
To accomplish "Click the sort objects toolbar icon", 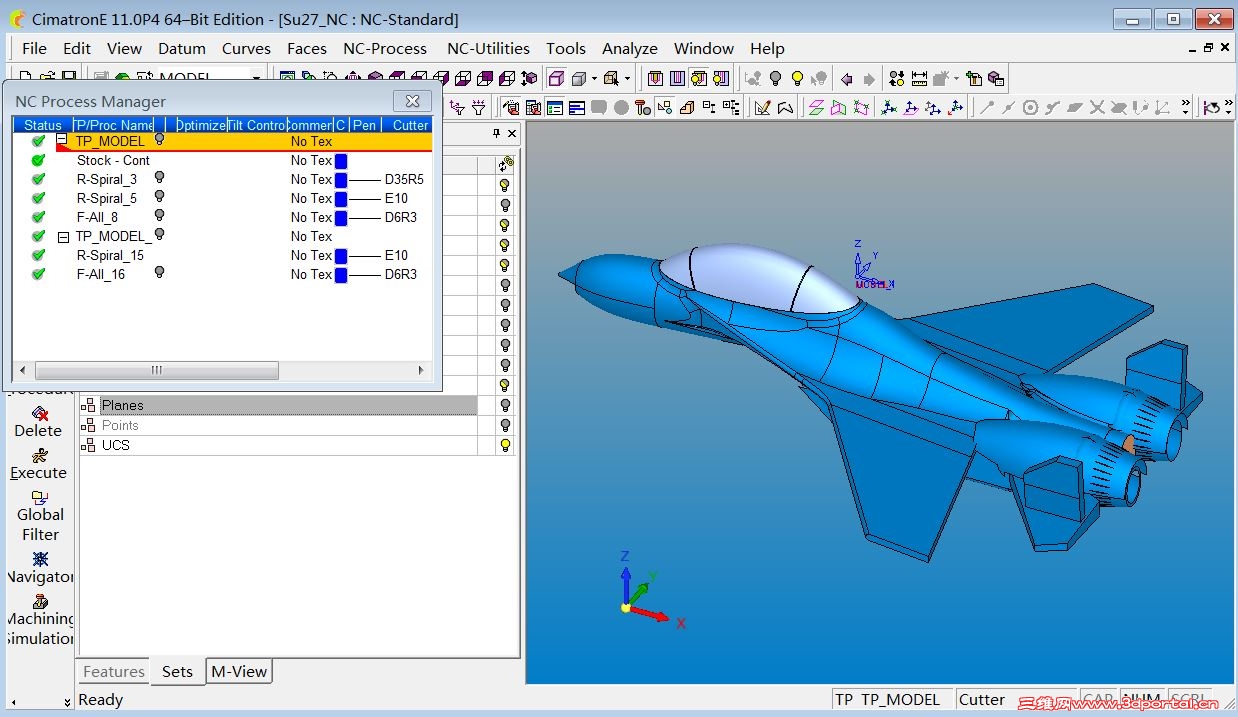I will (897, 78).
